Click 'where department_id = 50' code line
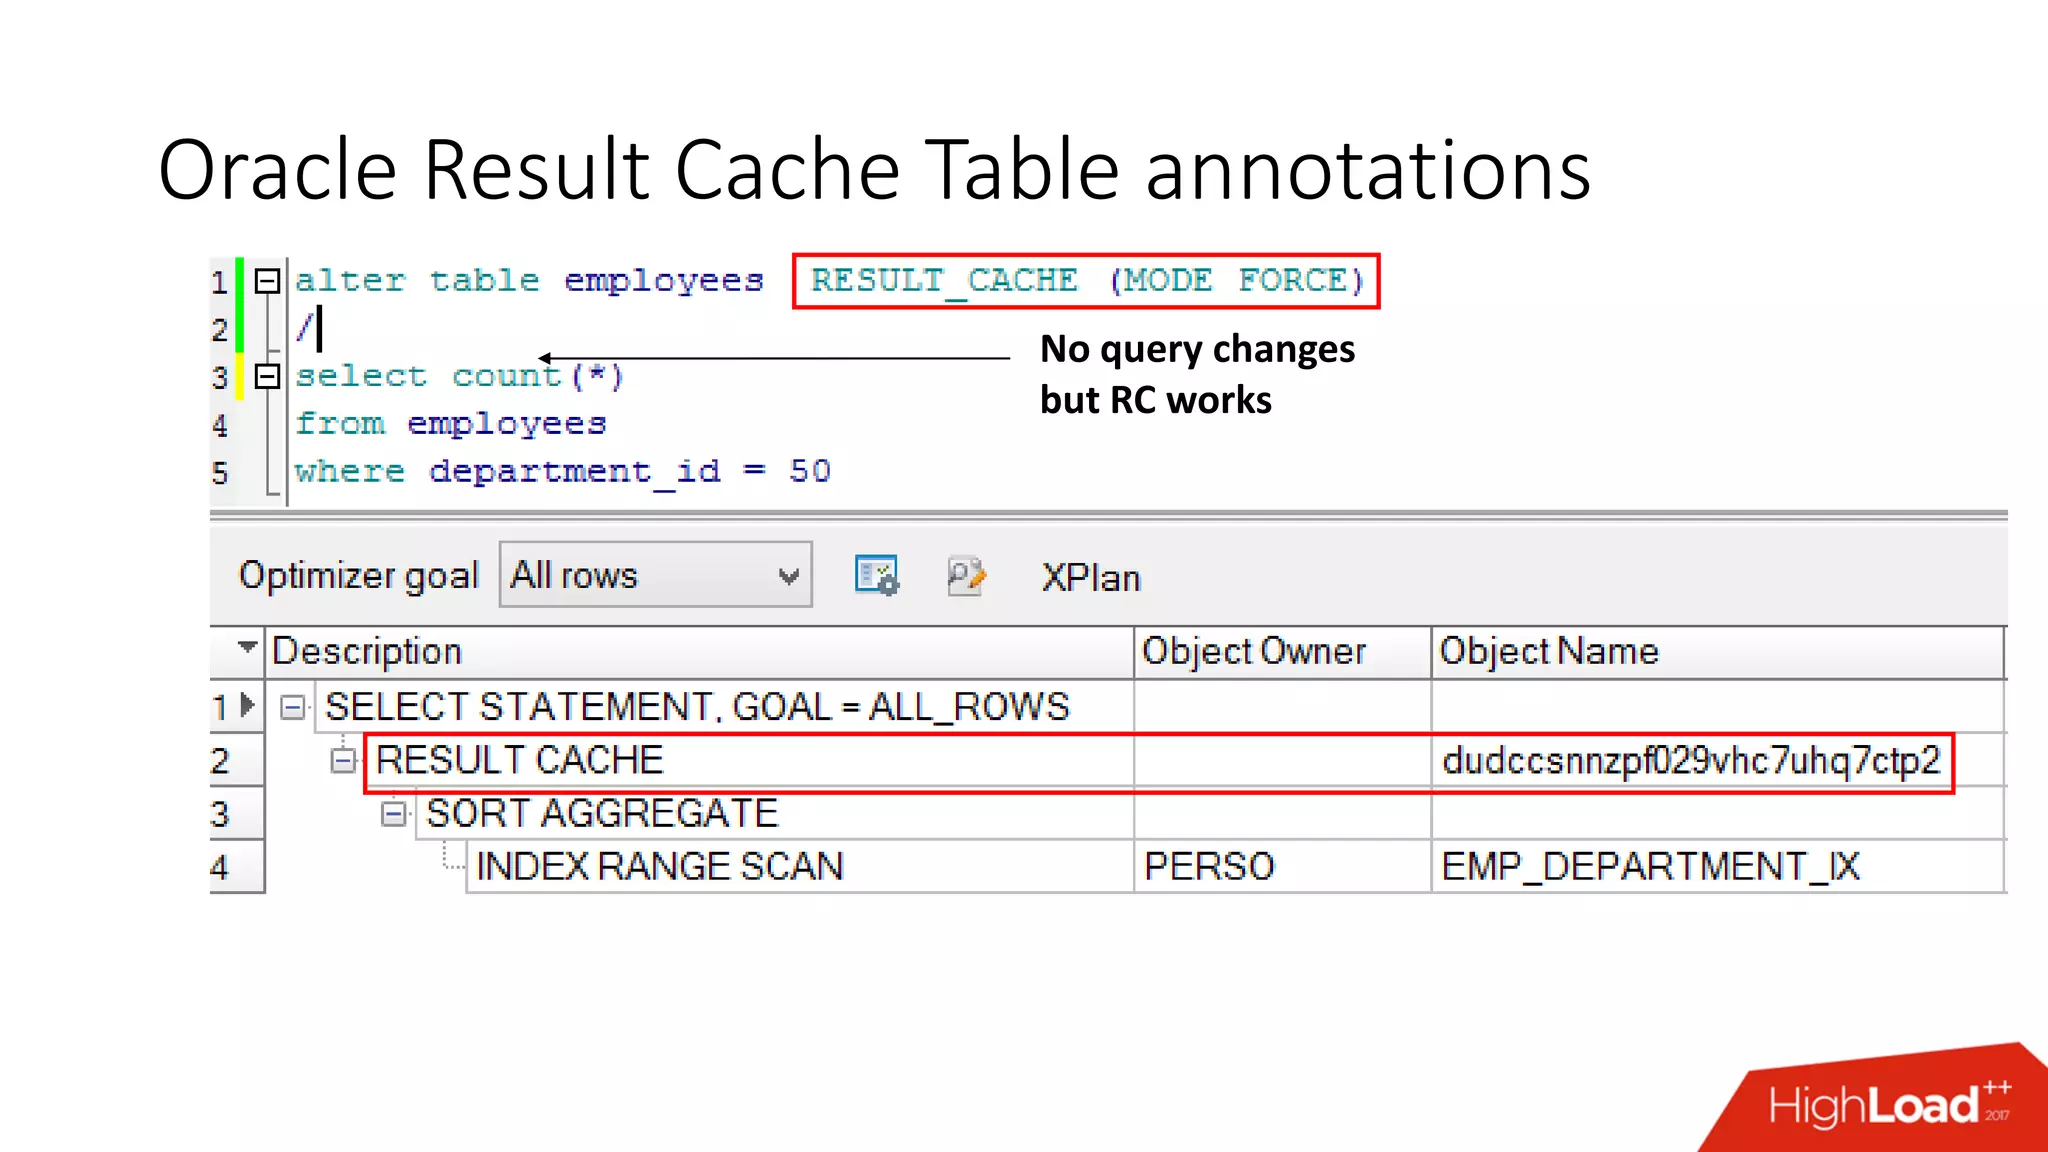 coord(563,471)
